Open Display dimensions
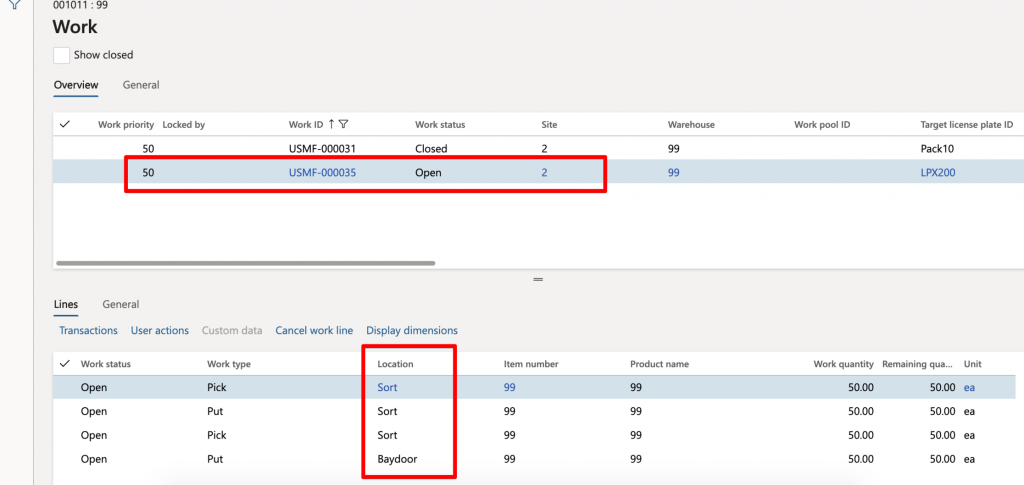This screenshot has width=1024, height=485. tap(412, 330)
